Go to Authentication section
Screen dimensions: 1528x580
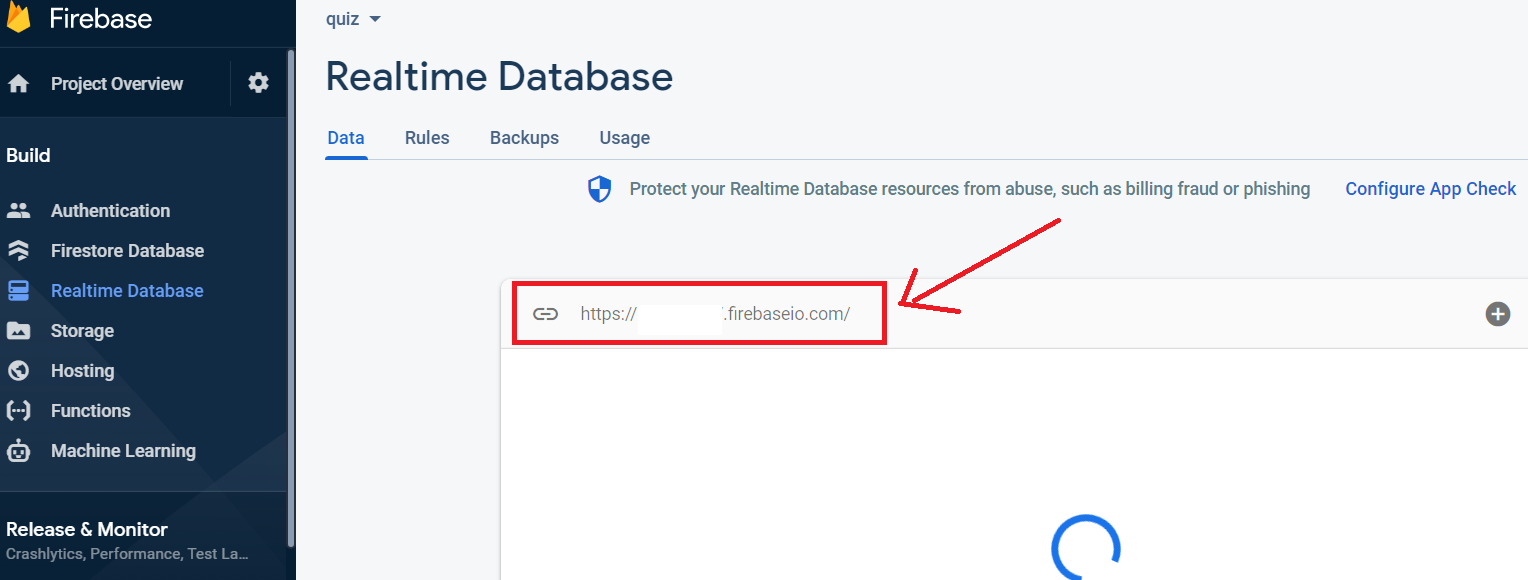point(110,211)
